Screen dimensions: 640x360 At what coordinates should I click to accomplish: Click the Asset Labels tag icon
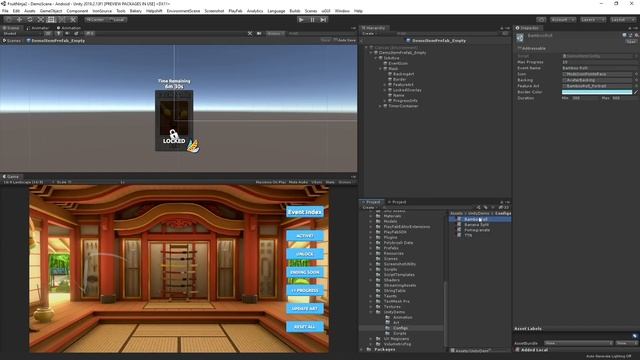[635, 336]
